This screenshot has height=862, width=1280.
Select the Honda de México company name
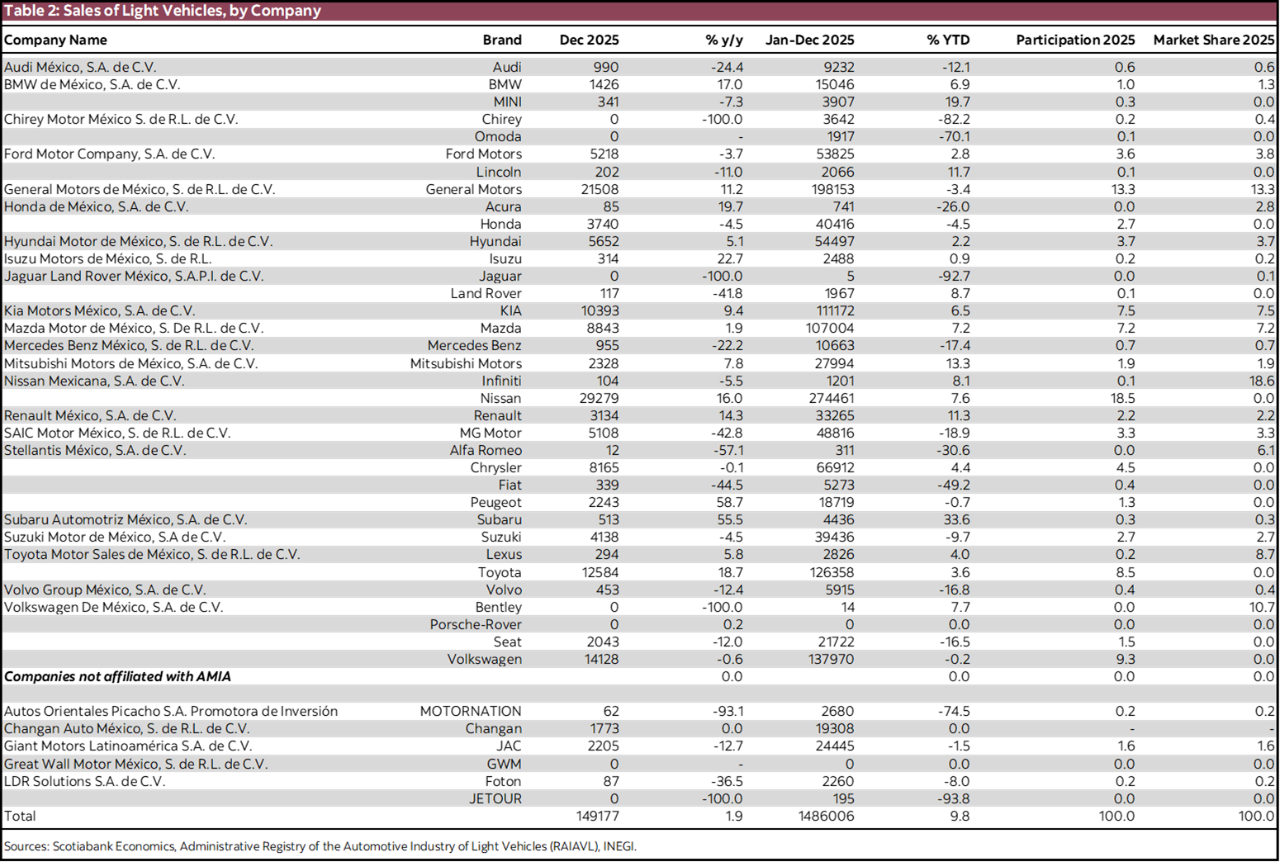(x=96, y=207)
